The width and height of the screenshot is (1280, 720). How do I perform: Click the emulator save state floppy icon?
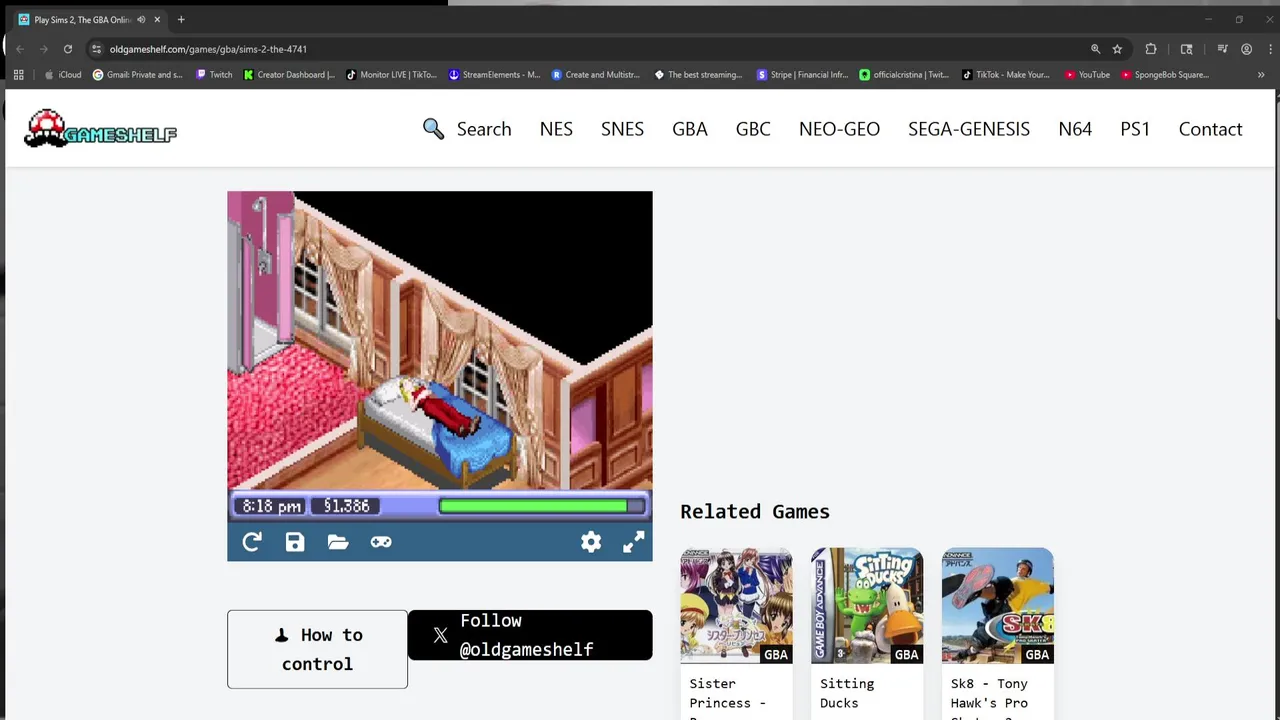[x=295, y=542]
